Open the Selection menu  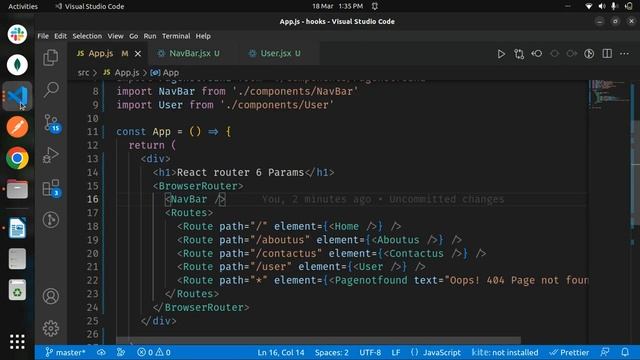click(x=87, y=36)
